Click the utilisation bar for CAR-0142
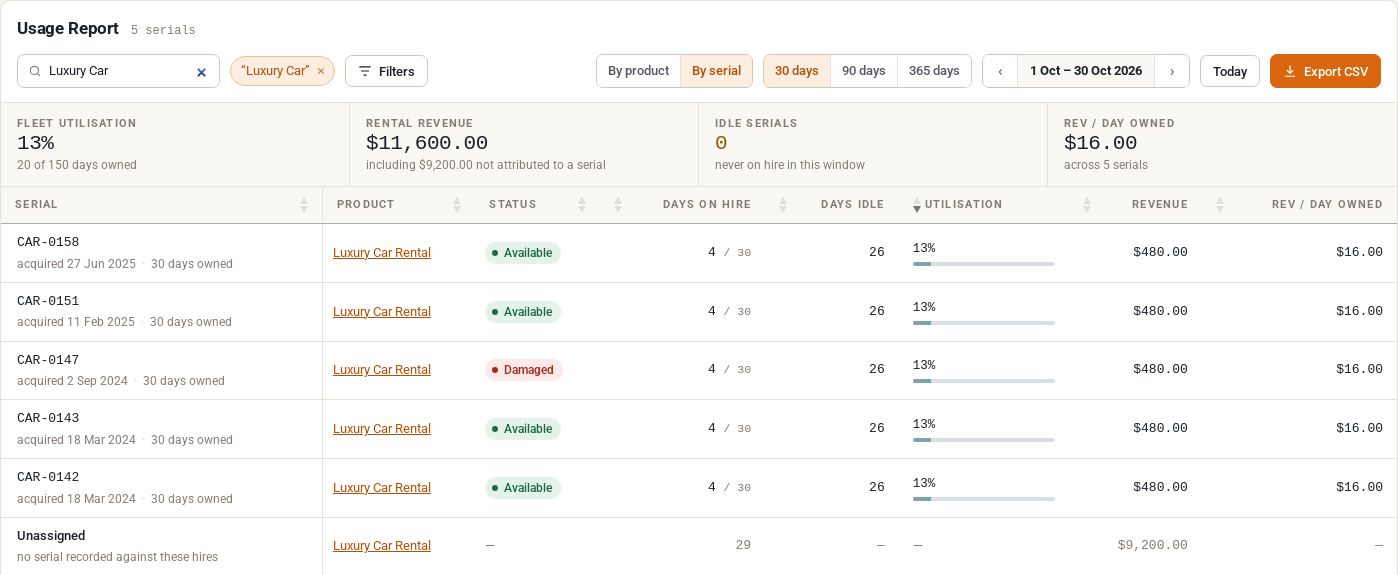 (x=984, y=499)
